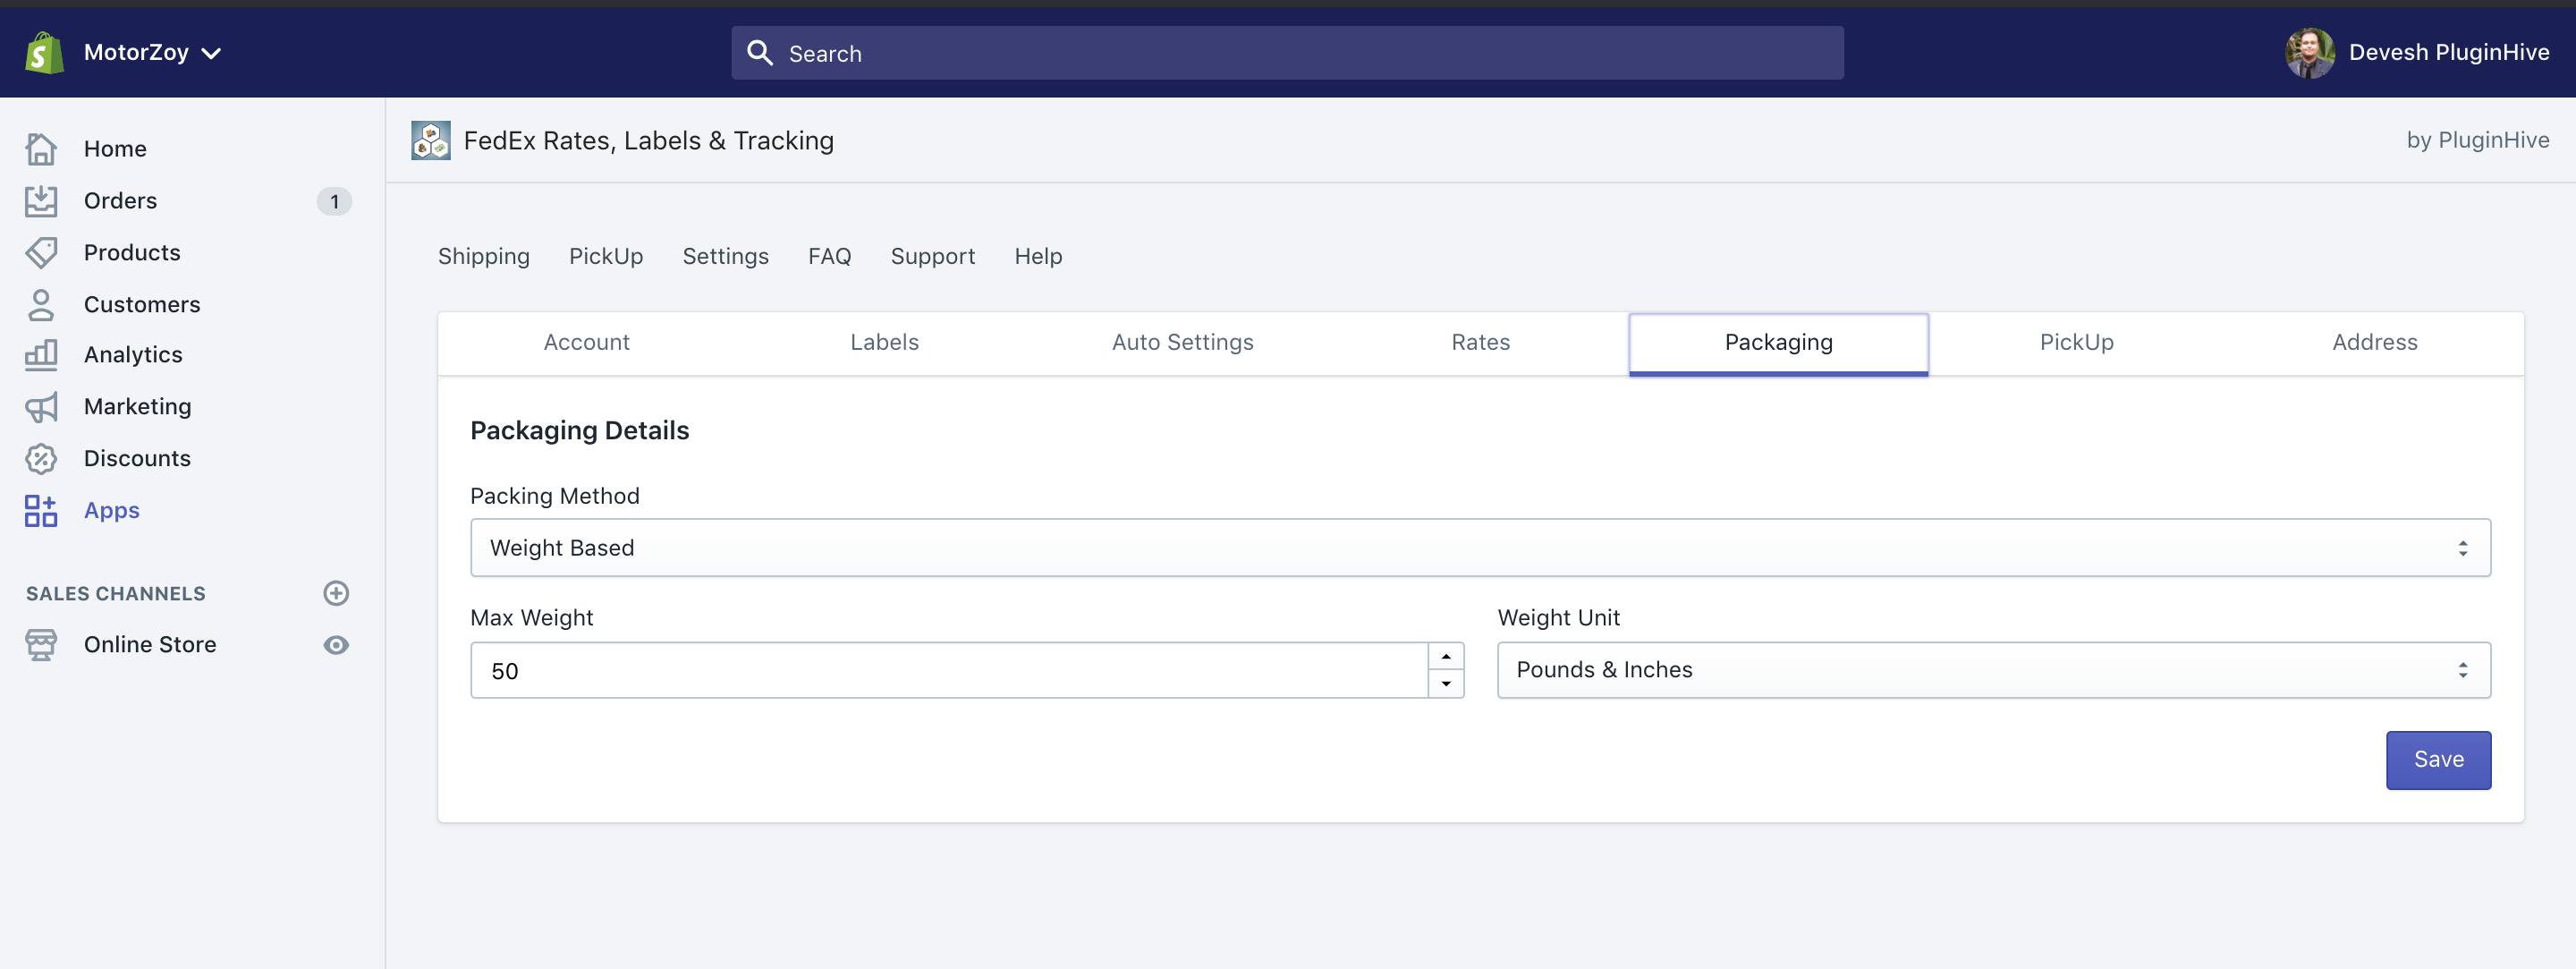Open the Settings menu item
The width and height of the screenshot is (2576, 969).
coord(726,257)
